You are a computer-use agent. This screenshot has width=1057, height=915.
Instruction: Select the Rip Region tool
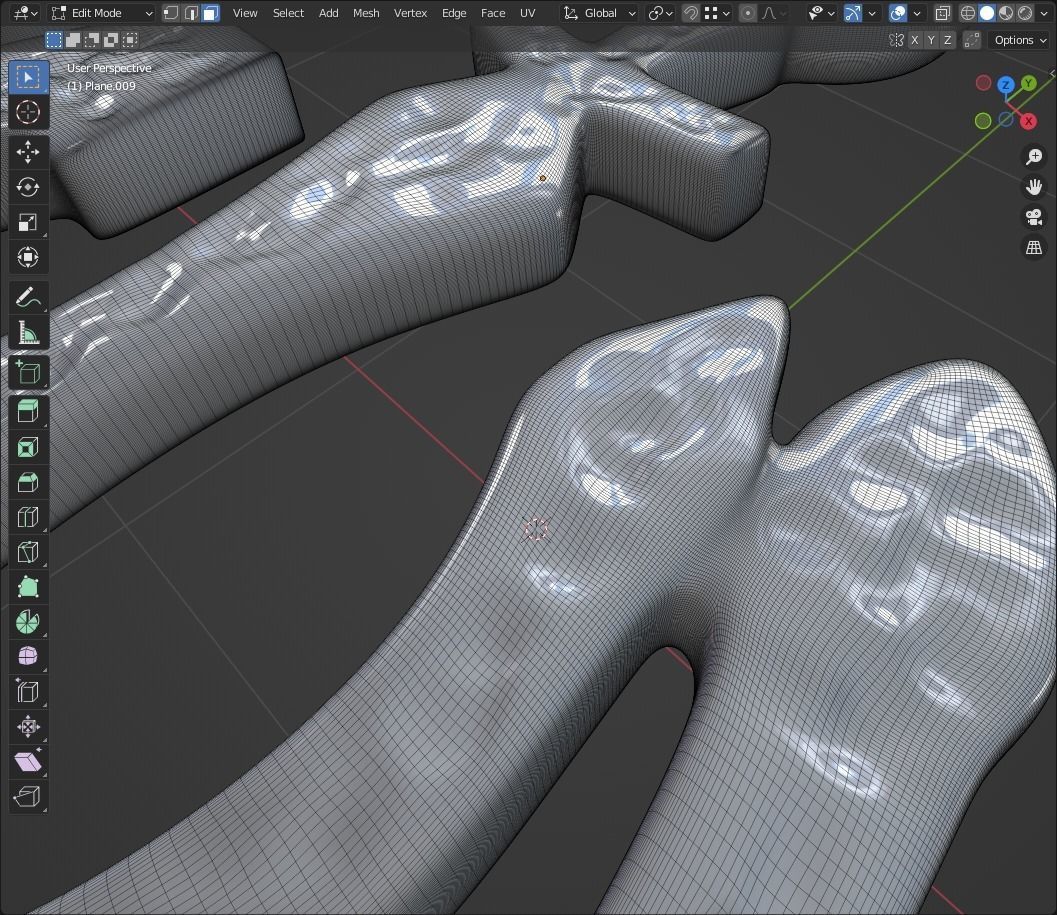point(28,796)
